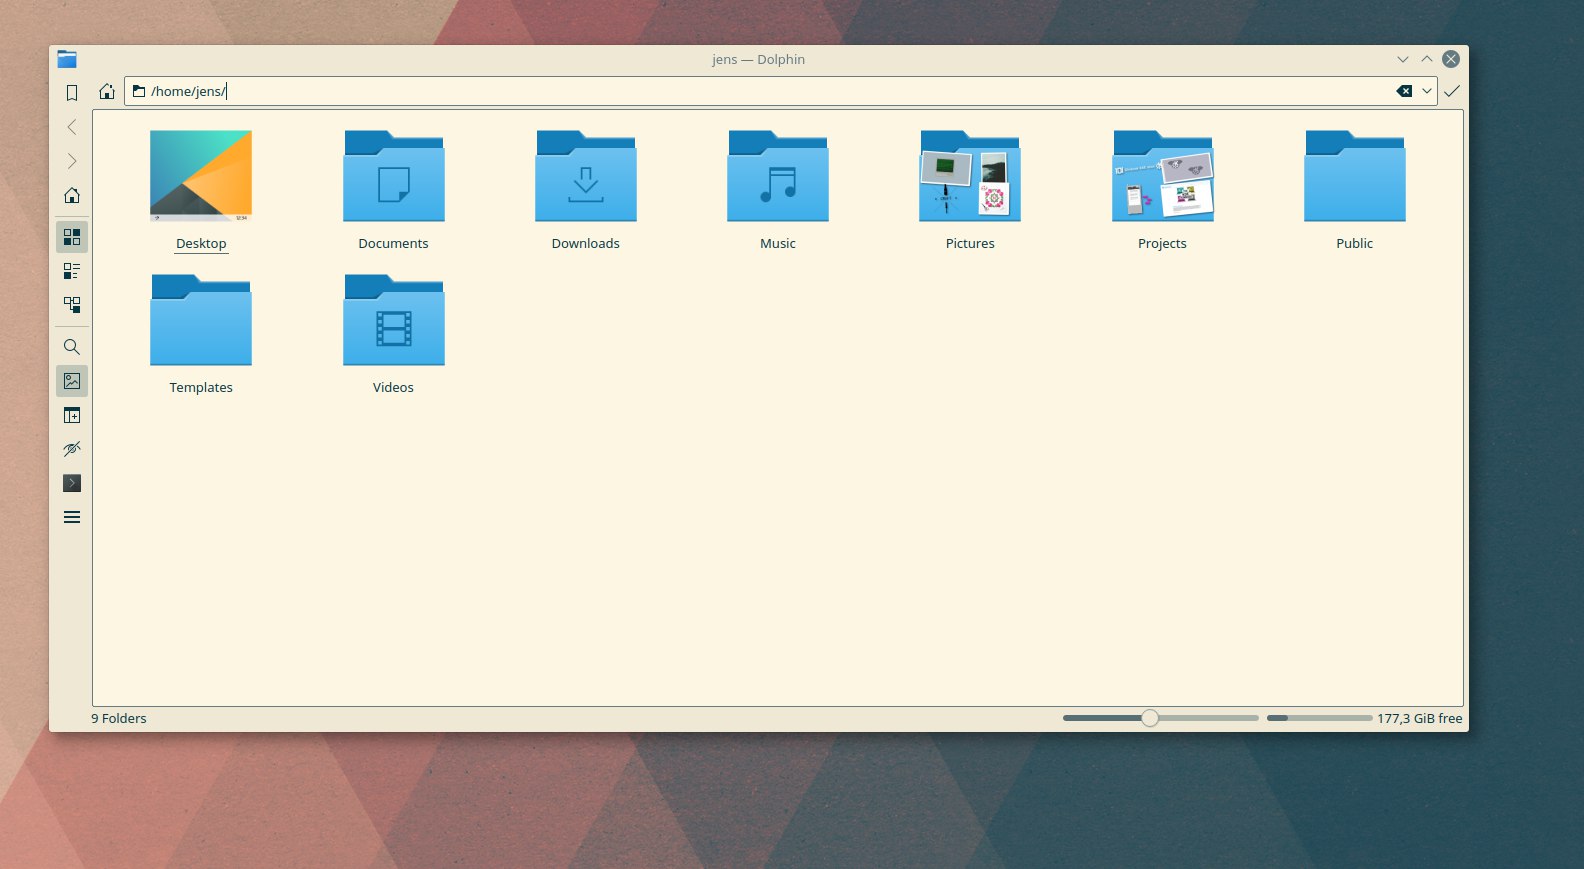Click the 'Music' folder label
Screen dimensions: 1584x869
pyautogui.click(x=778, y=243)
